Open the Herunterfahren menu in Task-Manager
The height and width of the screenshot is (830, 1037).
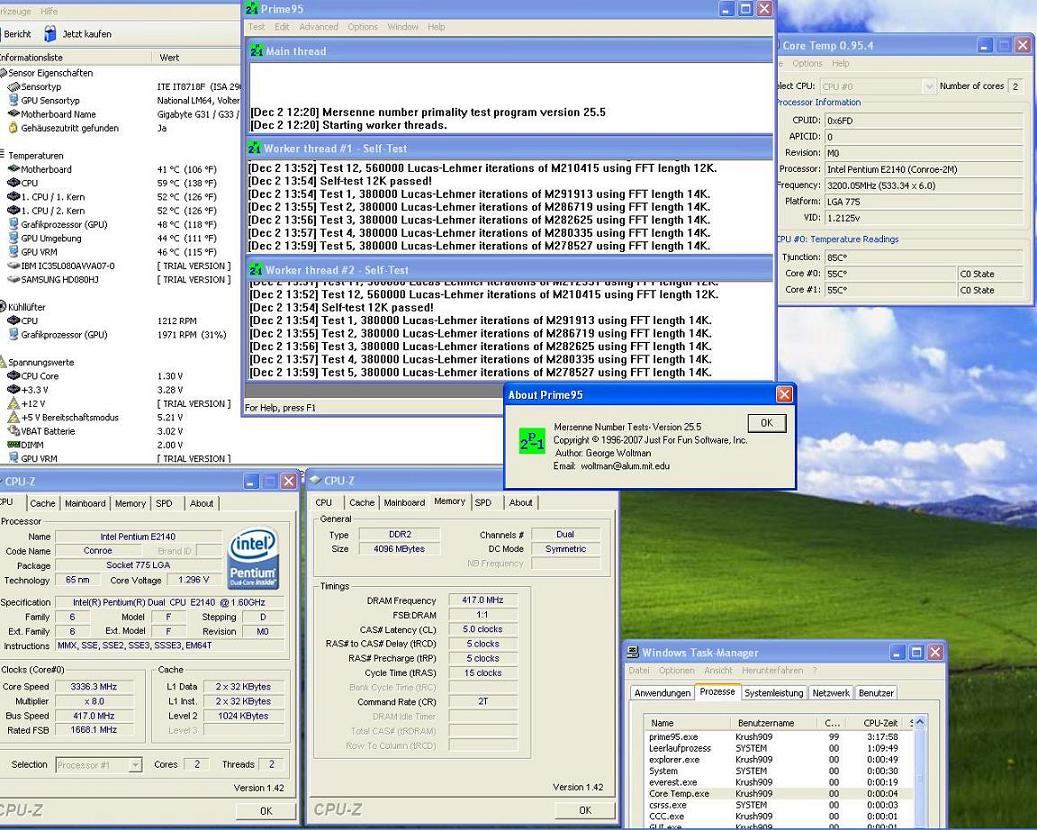(x=772, y=671)
